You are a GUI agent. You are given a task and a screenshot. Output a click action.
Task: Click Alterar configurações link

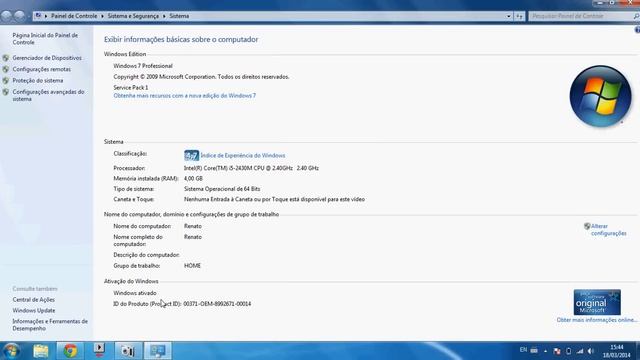click(x=609, y=230)
